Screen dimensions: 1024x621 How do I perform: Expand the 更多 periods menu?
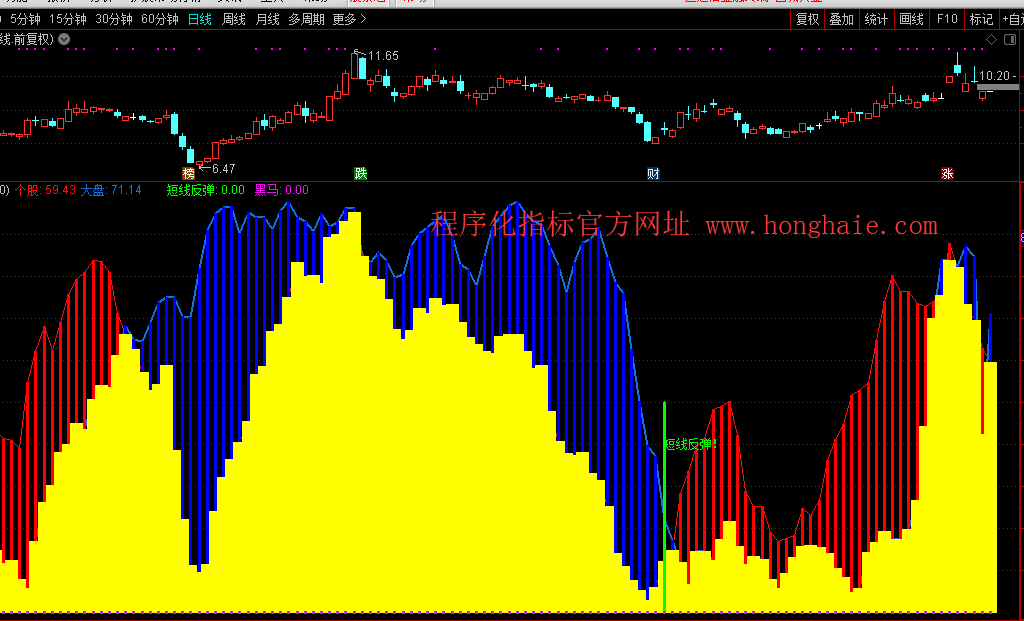[349, 19]
